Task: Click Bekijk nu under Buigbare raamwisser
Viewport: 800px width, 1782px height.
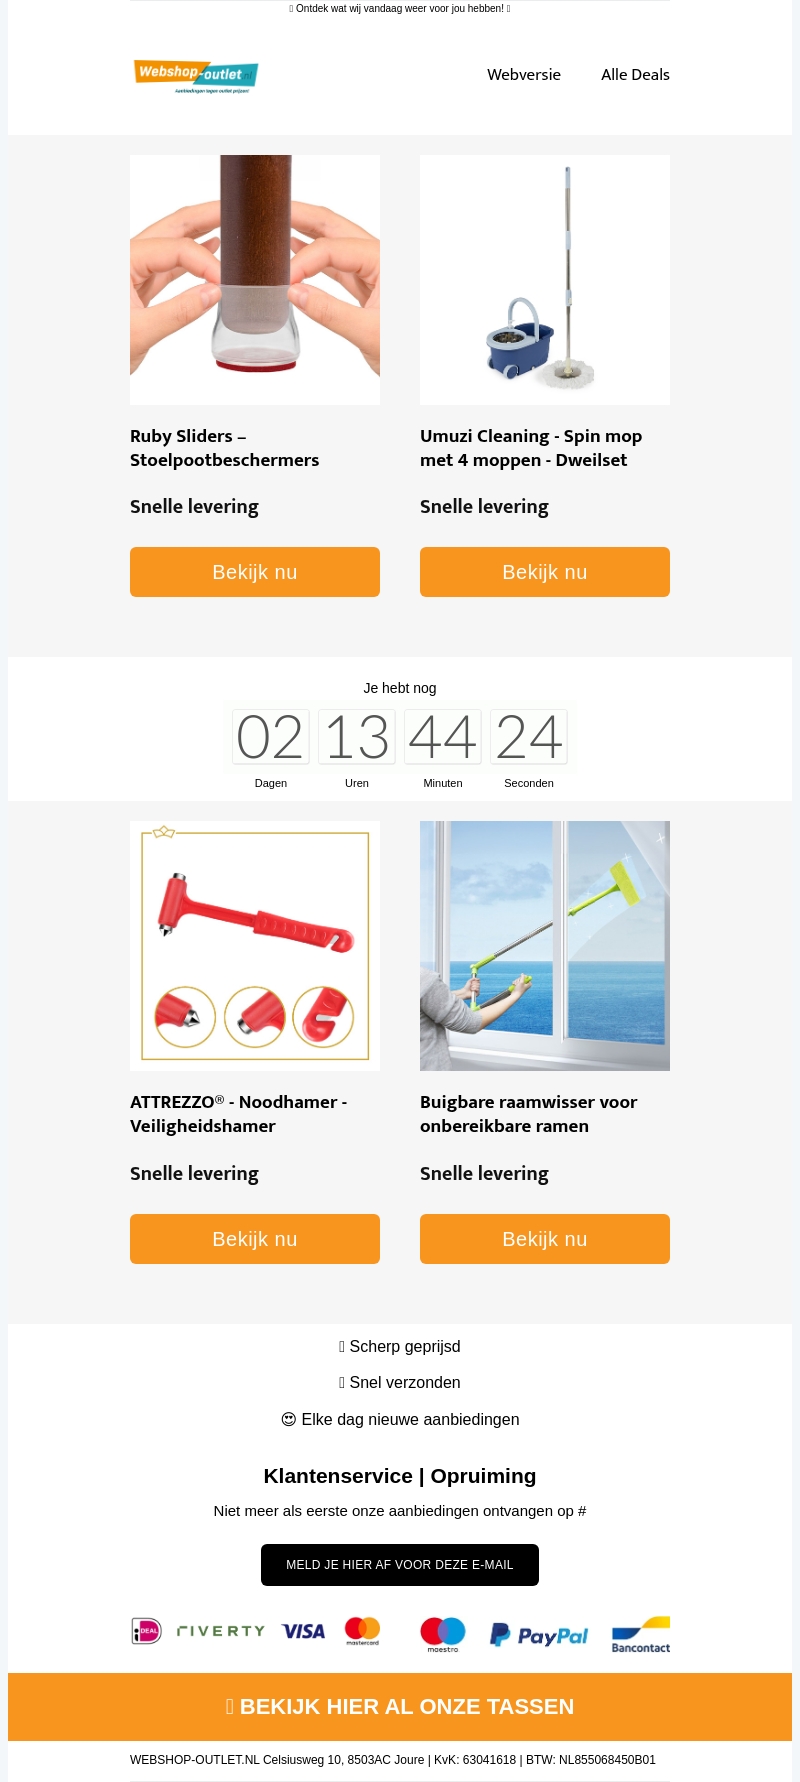Action: [545, 1239]
